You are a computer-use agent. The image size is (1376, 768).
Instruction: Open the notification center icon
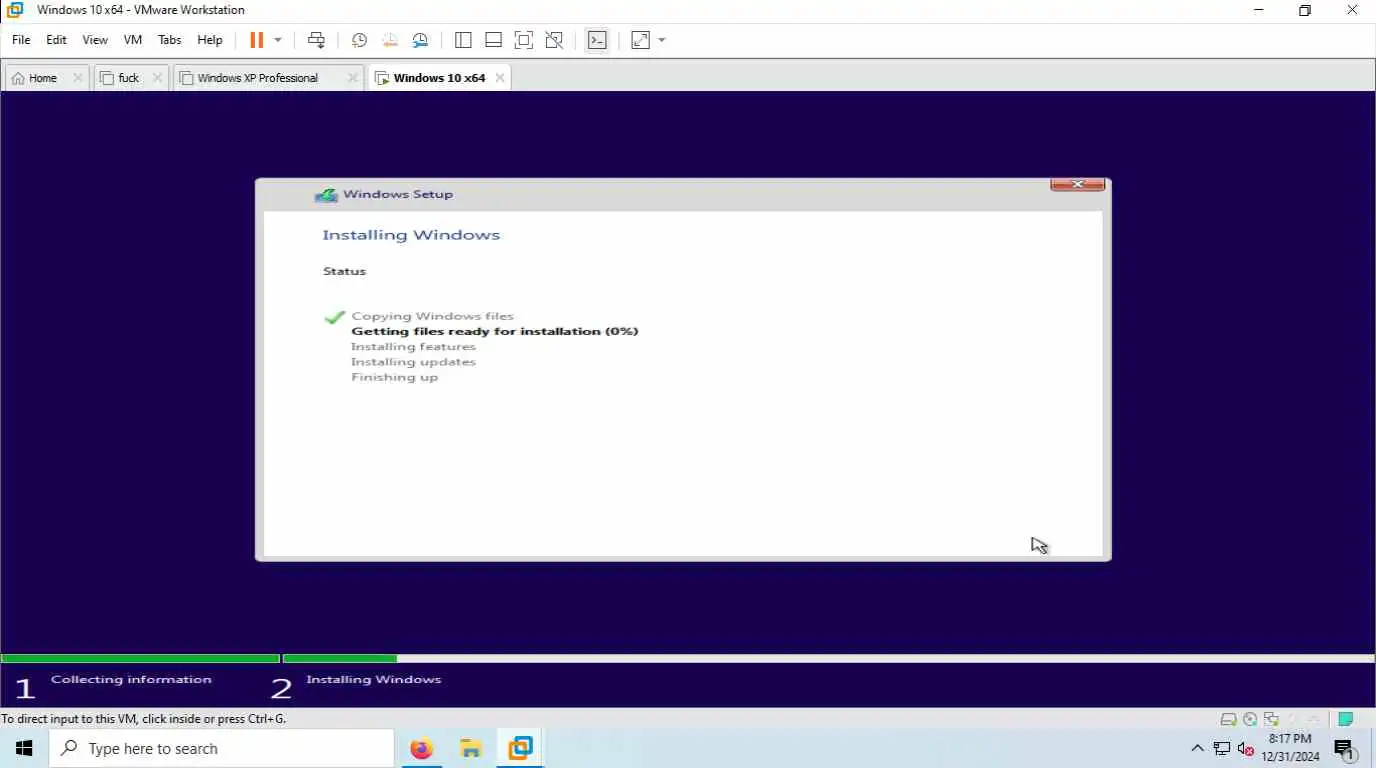tap(1345, 748)
